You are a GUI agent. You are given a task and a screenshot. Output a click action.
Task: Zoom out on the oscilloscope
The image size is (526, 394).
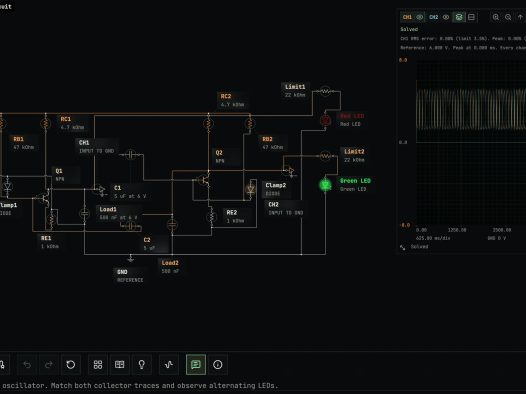click(x=508, y=17)
